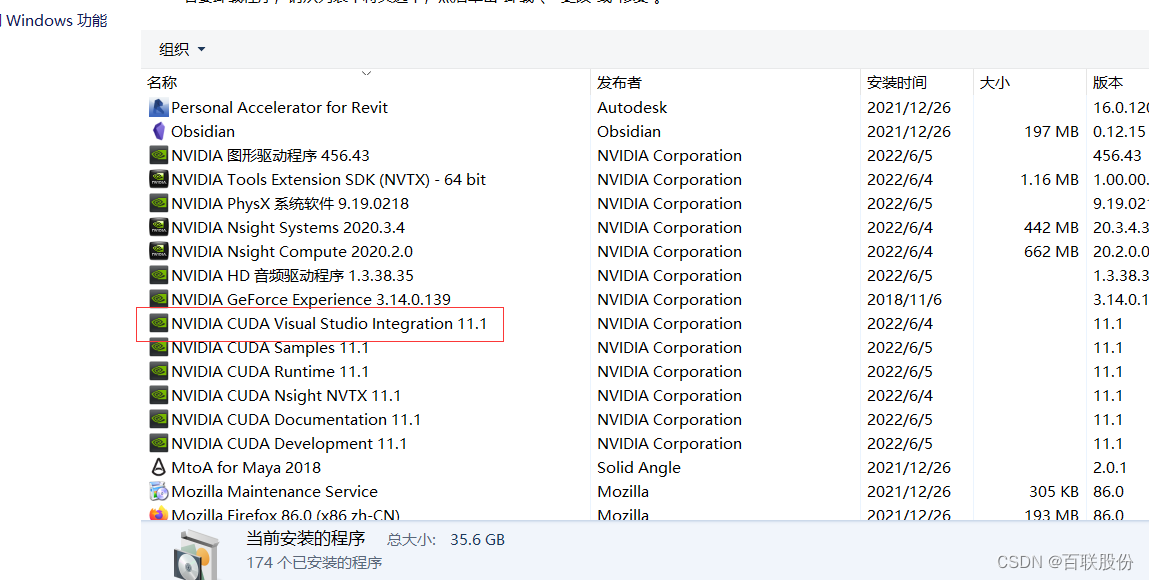Click the 1.16 MB size cell
The width and height of the screenshot is (1149, 580).
coord(1049,179)
